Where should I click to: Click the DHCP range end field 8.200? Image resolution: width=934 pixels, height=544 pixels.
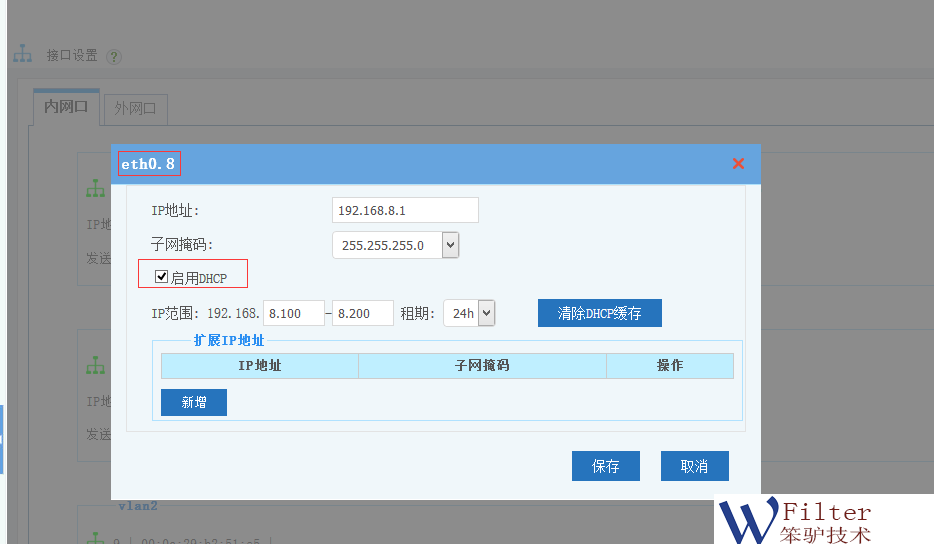pos(362,313)
